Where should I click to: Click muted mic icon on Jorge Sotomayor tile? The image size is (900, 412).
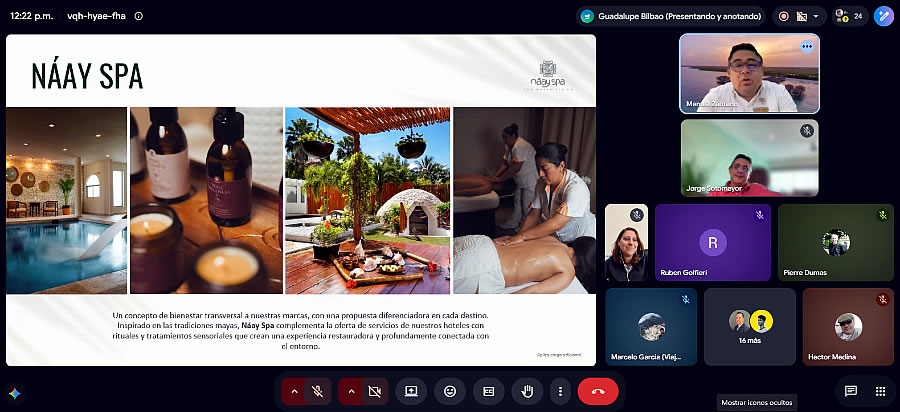(807, 131)
